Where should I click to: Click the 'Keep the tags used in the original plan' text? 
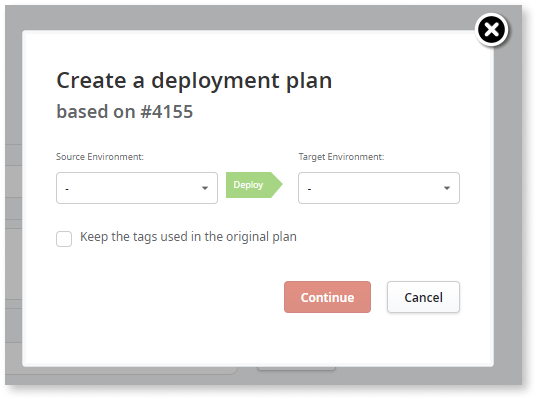pos(188,237)
